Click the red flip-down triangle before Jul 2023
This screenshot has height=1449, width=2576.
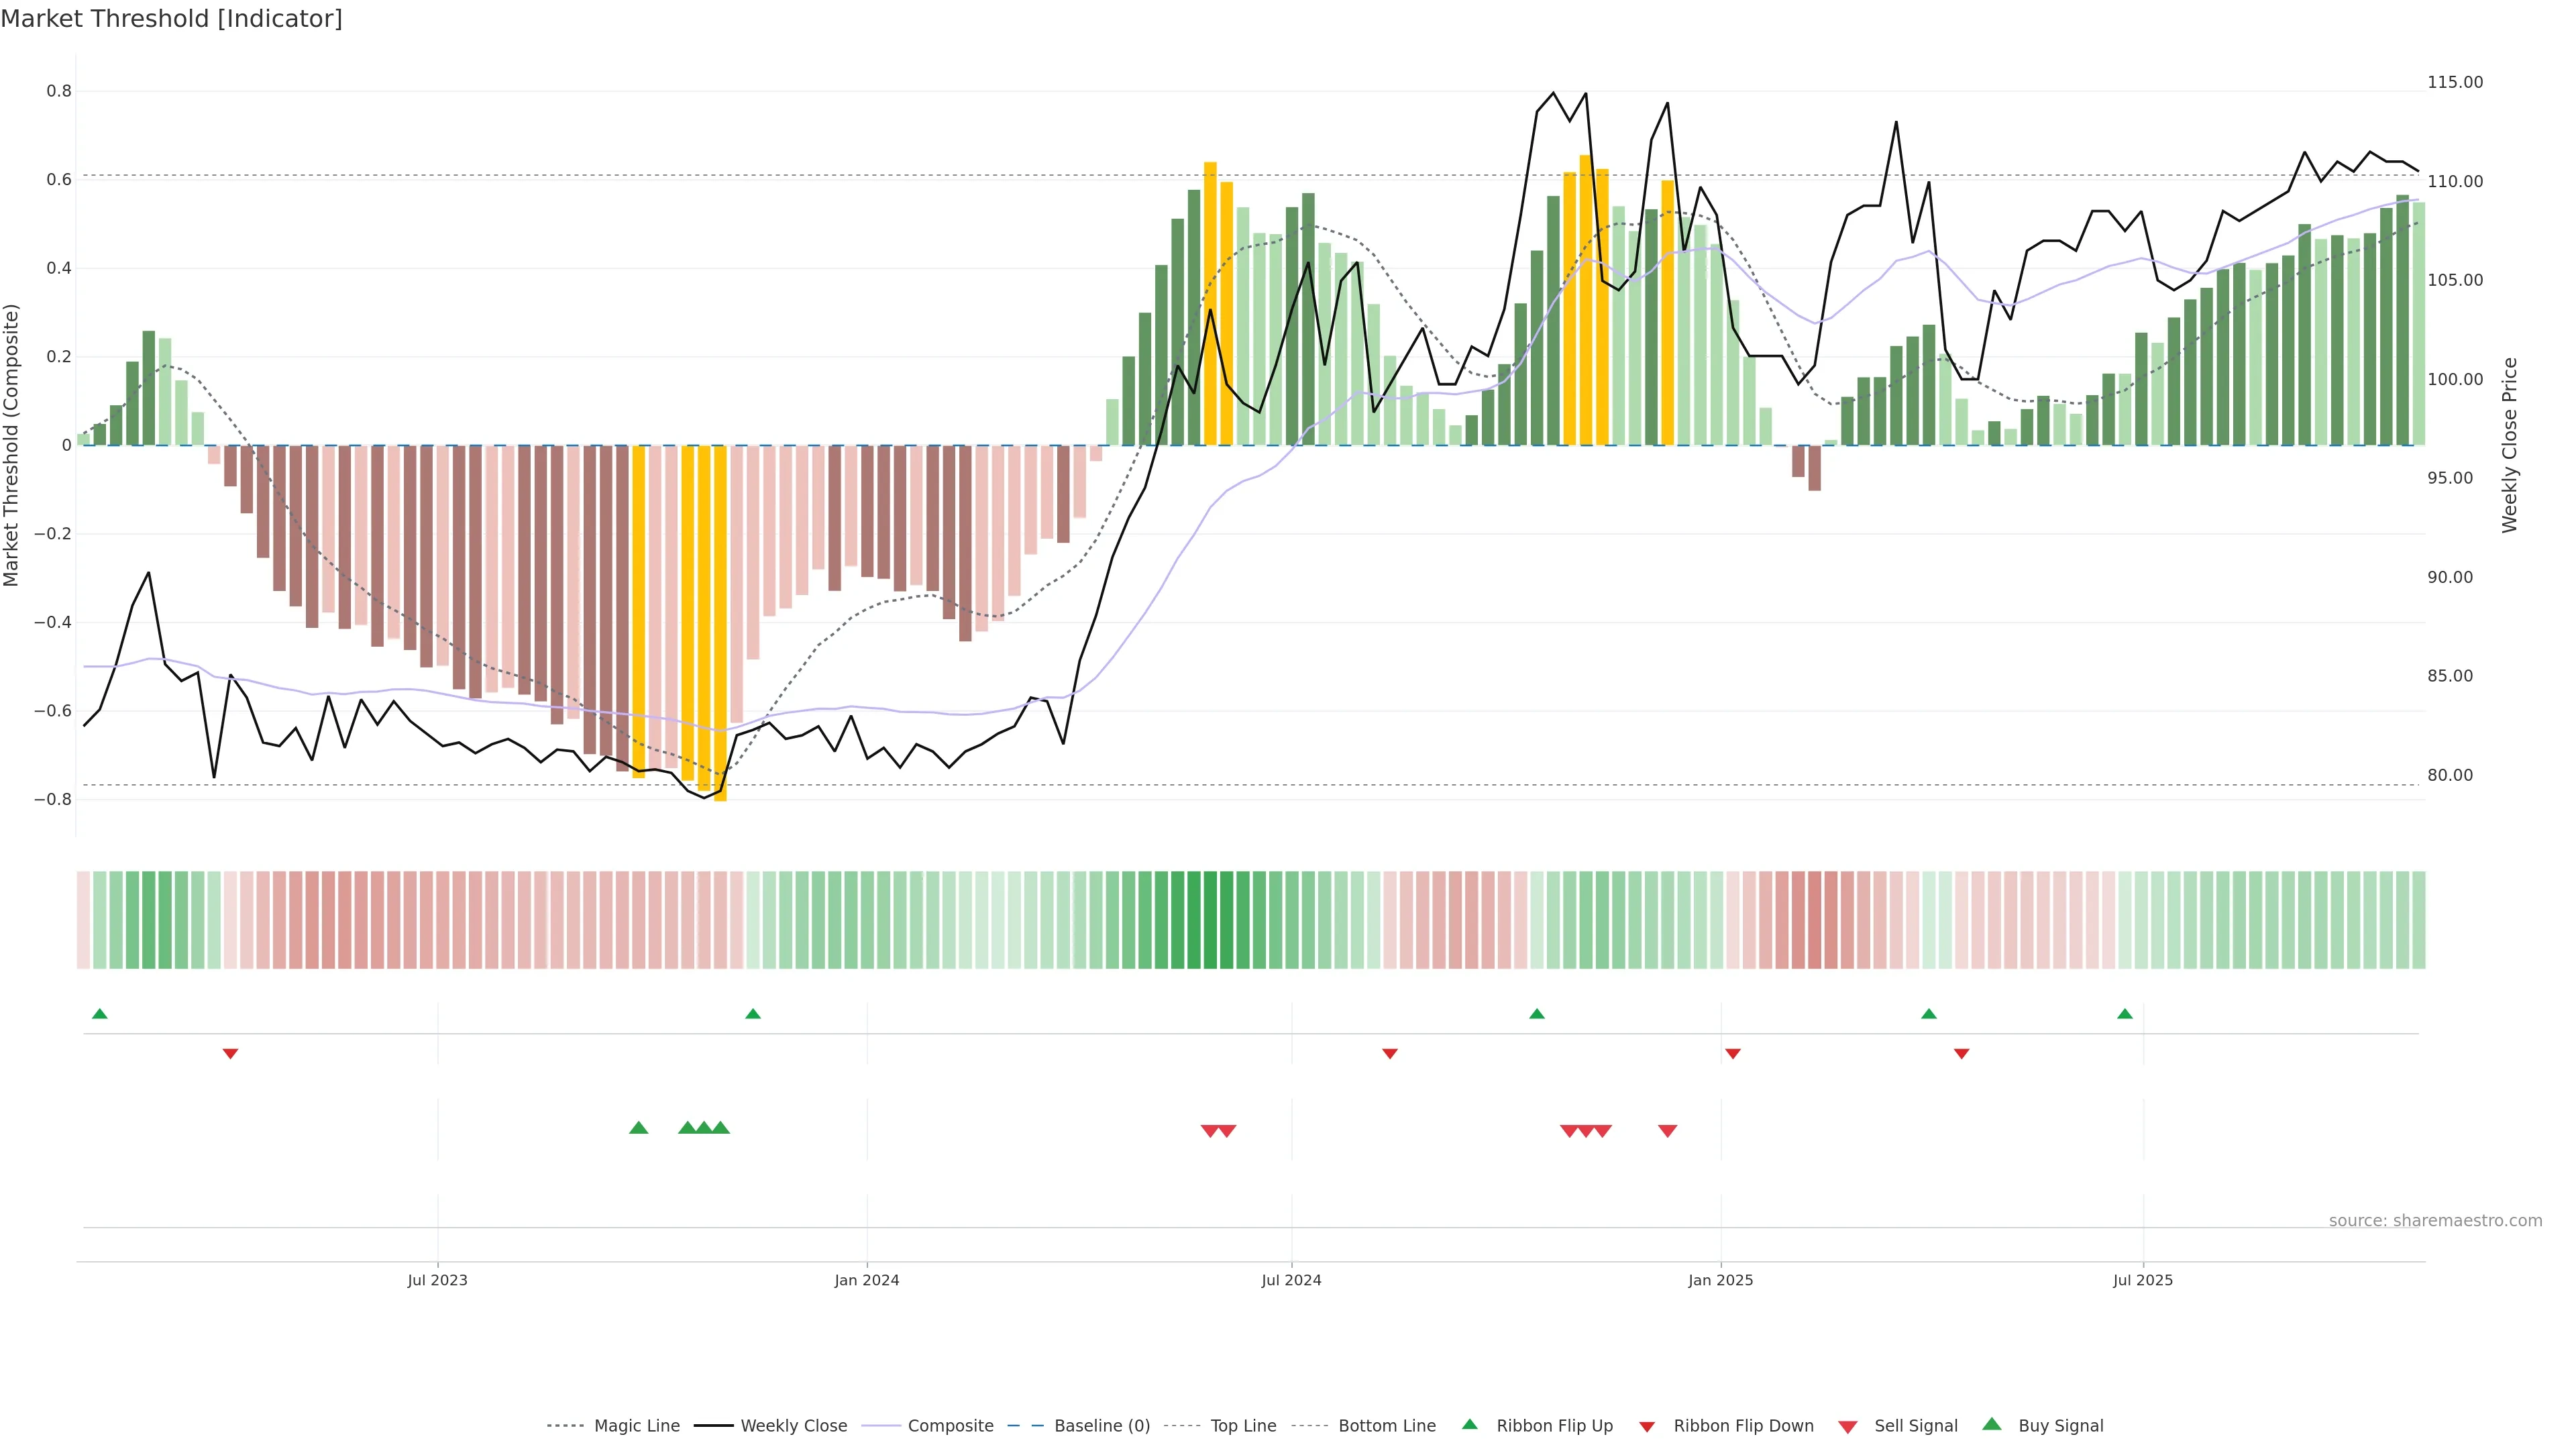click(x=230, y=1053)
